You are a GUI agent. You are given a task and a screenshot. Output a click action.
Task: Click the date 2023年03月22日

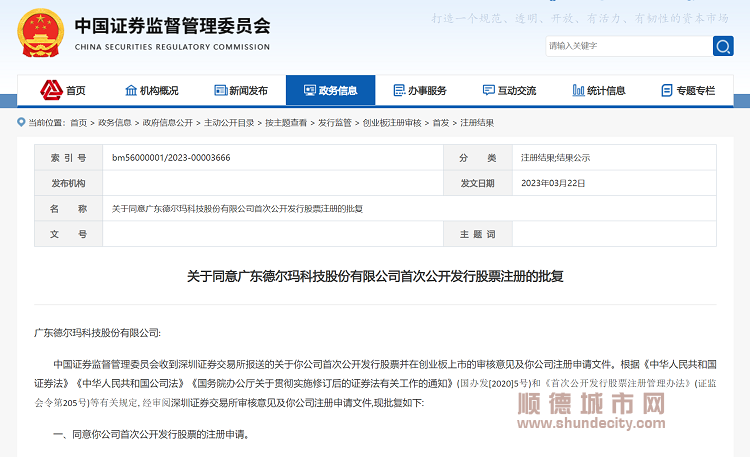[x=553, y=183]
